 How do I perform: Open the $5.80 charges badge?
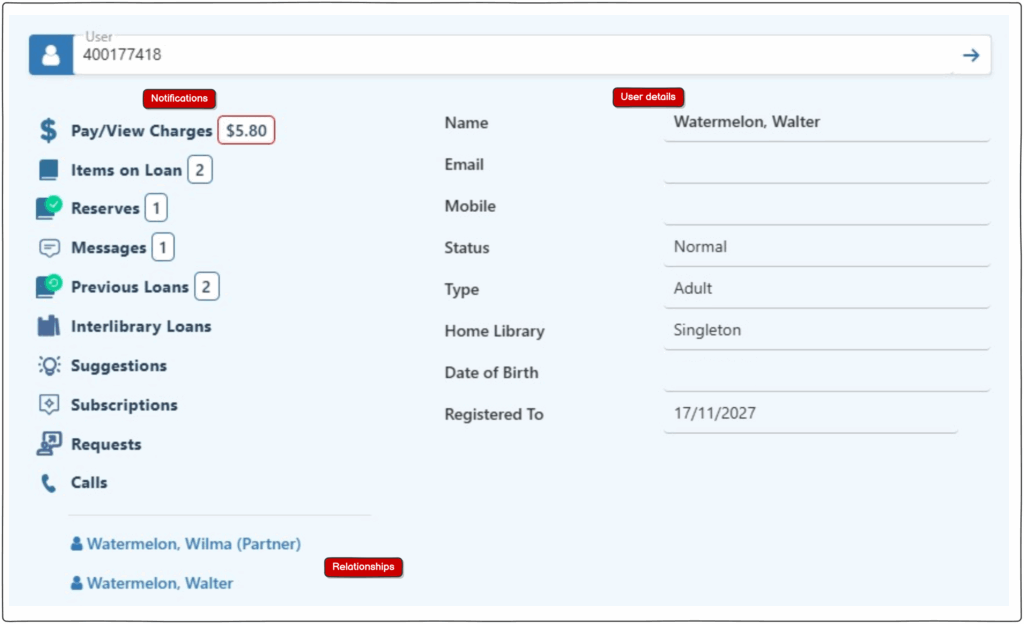point(246,131)
